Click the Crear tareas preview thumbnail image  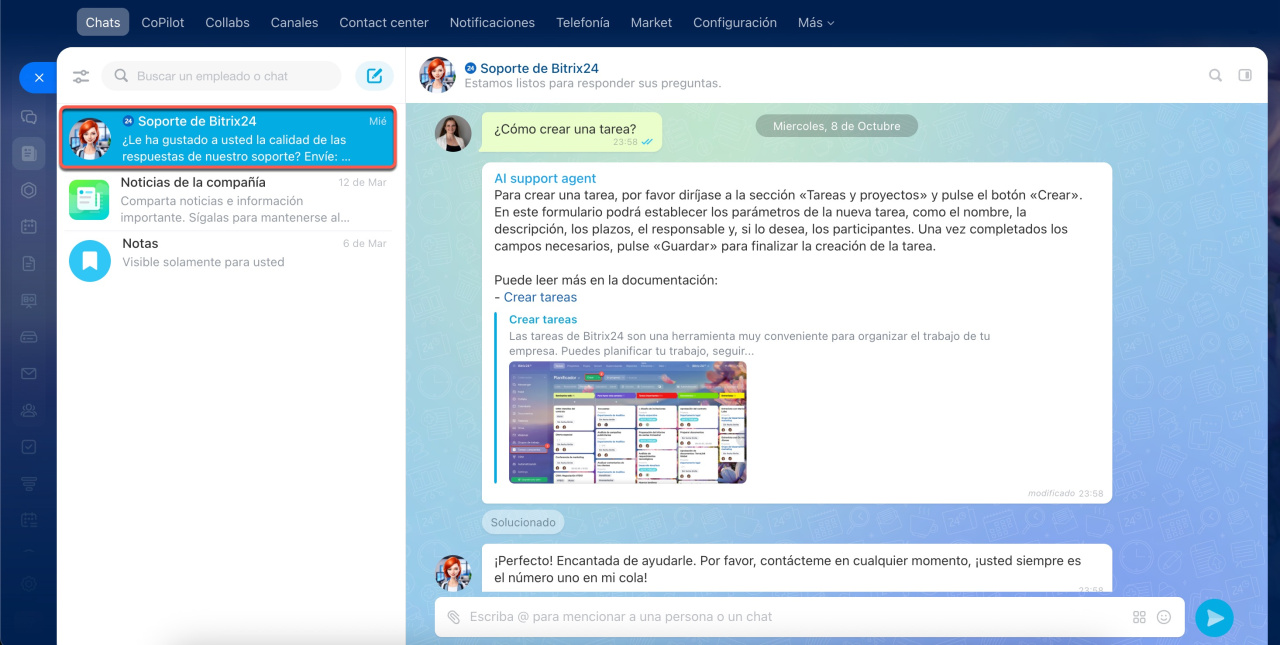point(627,422)
